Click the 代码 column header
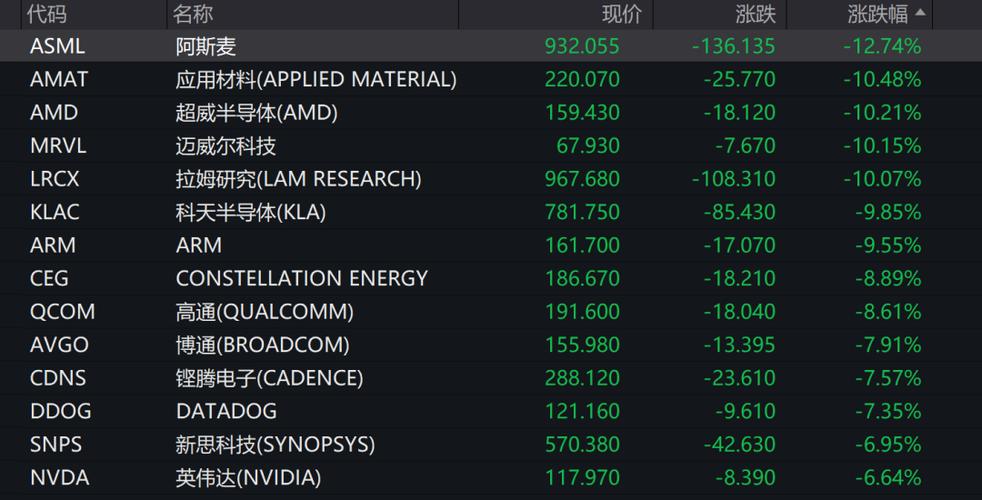 46,14
